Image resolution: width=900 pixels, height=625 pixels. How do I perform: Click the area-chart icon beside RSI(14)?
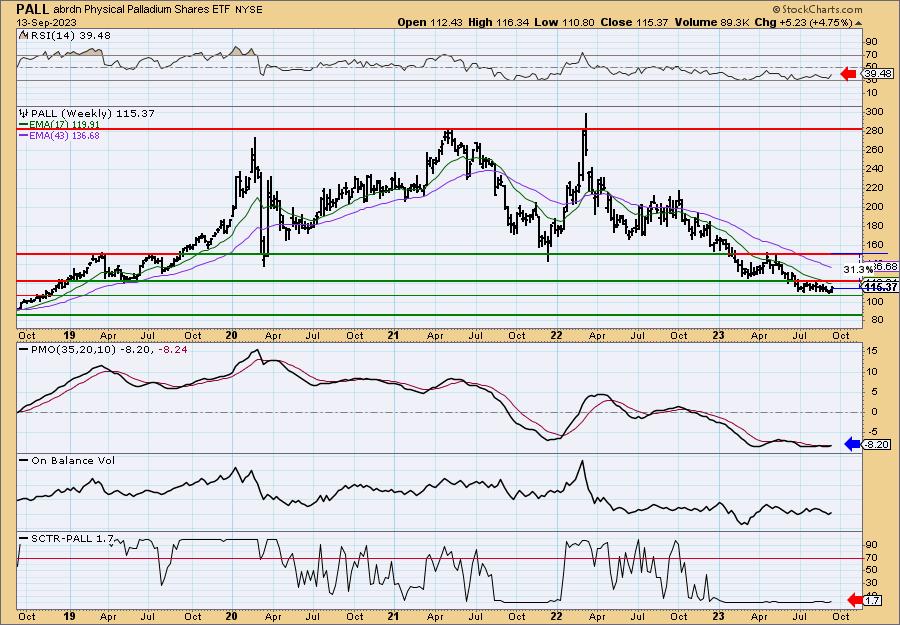tap(23, 35)
